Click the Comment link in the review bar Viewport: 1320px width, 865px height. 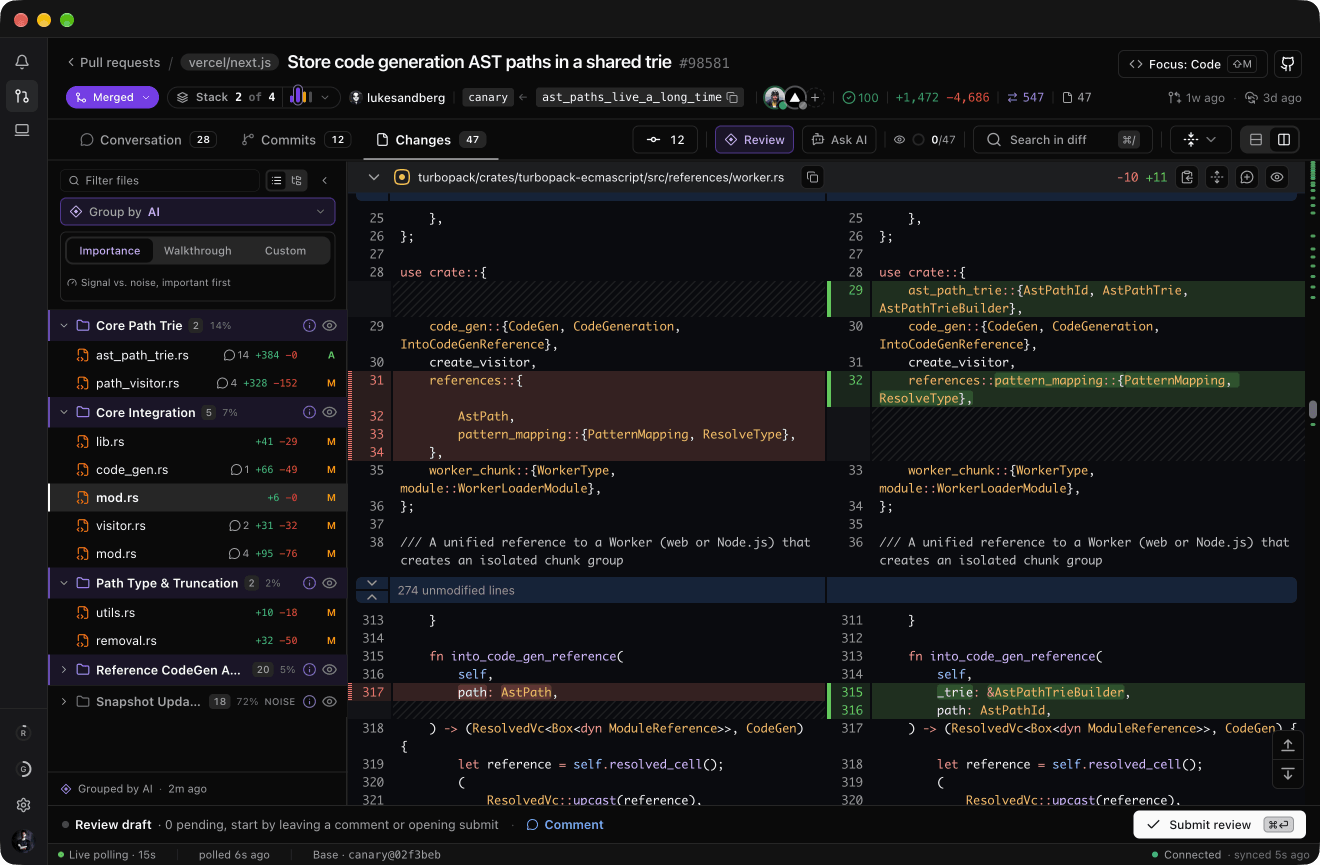(565, 825)
